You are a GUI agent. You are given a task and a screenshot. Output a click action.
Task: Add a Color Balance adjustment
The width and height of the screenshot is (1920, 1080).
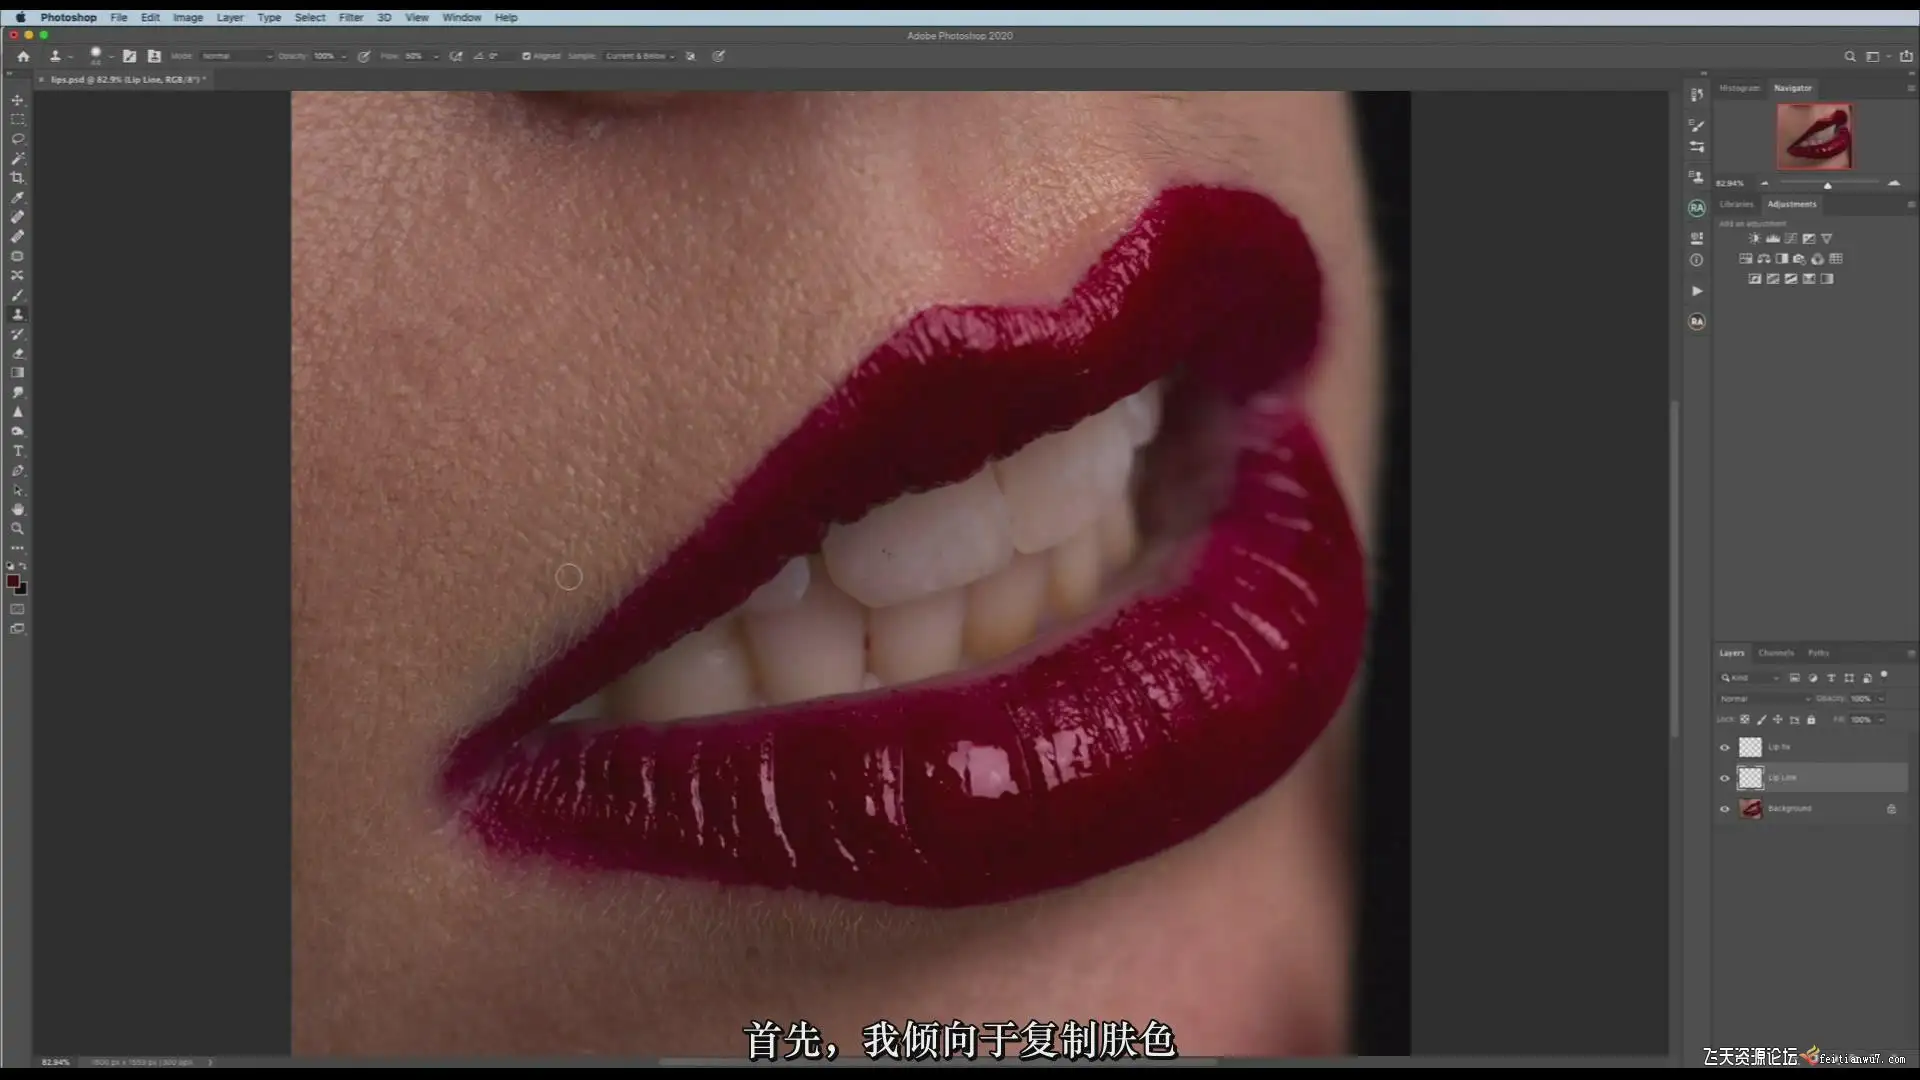1764,259
